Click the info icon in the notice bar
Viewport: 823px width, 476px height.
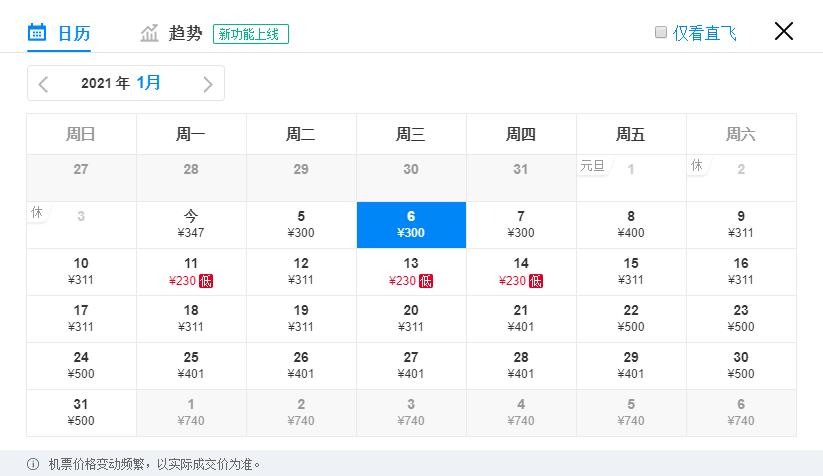click(33, 464)
